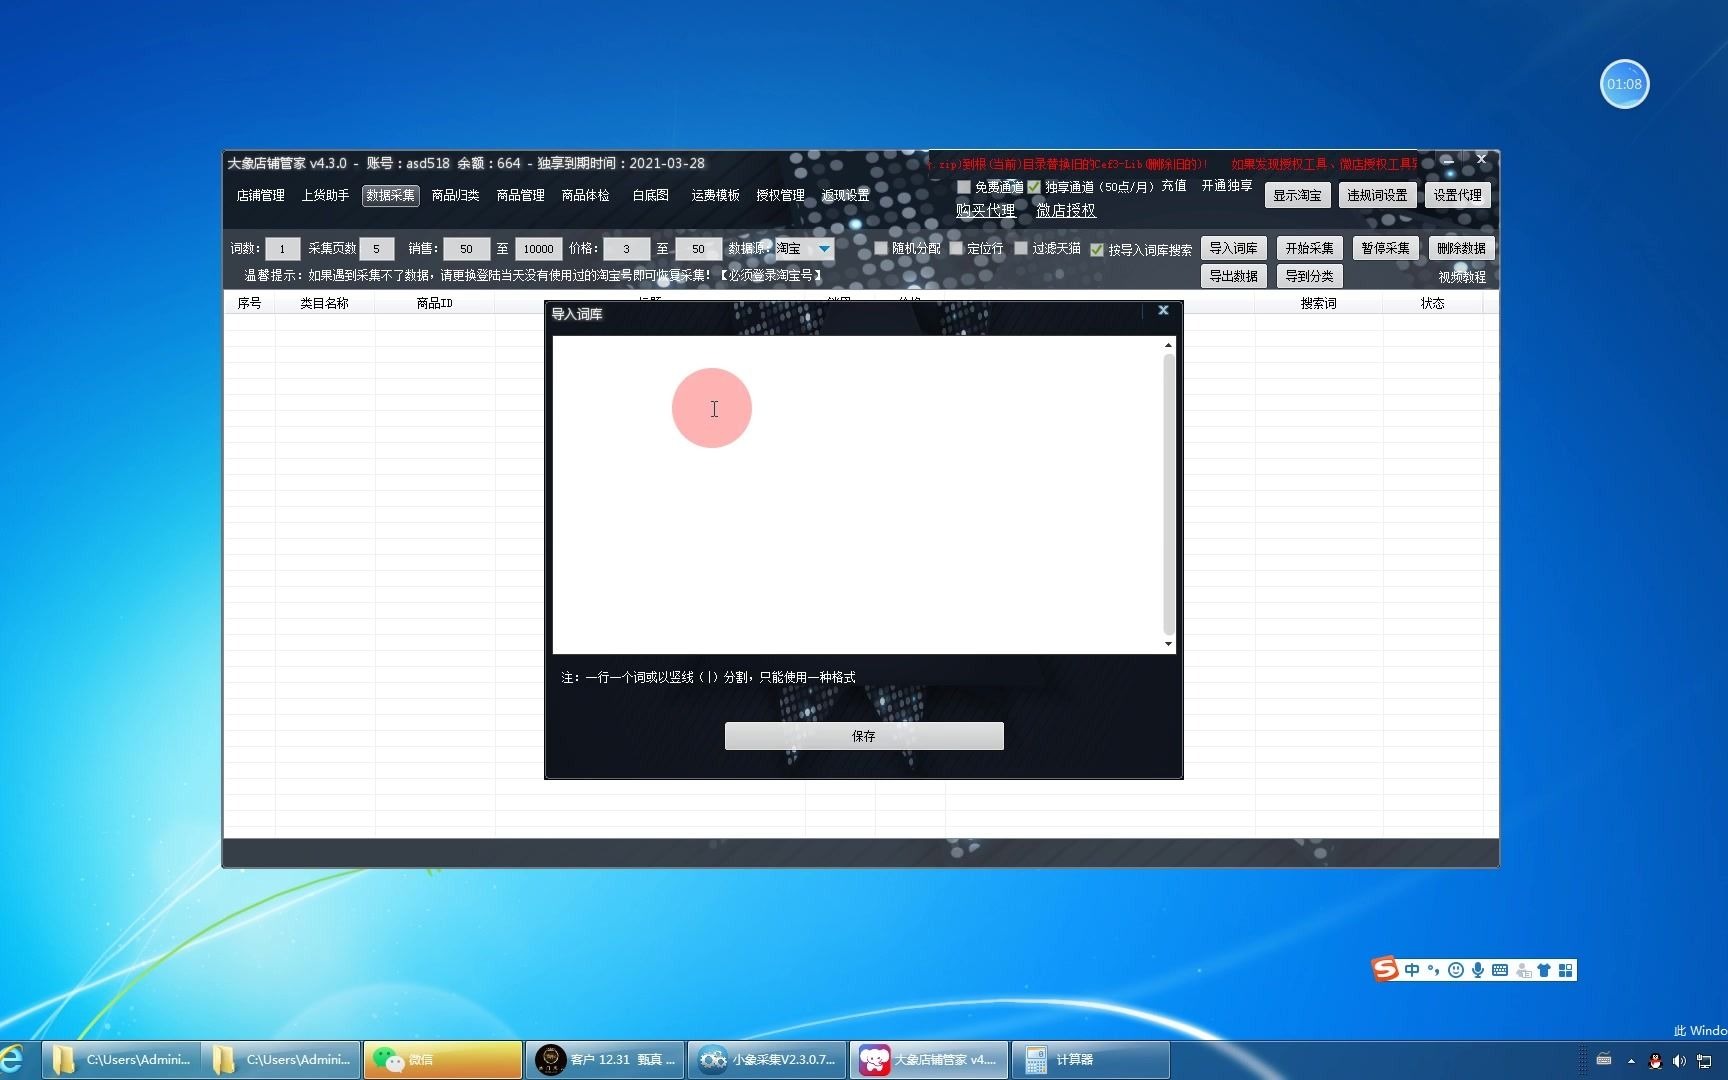1728x1080 pixels.
Task: Open the 视频教程 link
Action: (1462, 277)
